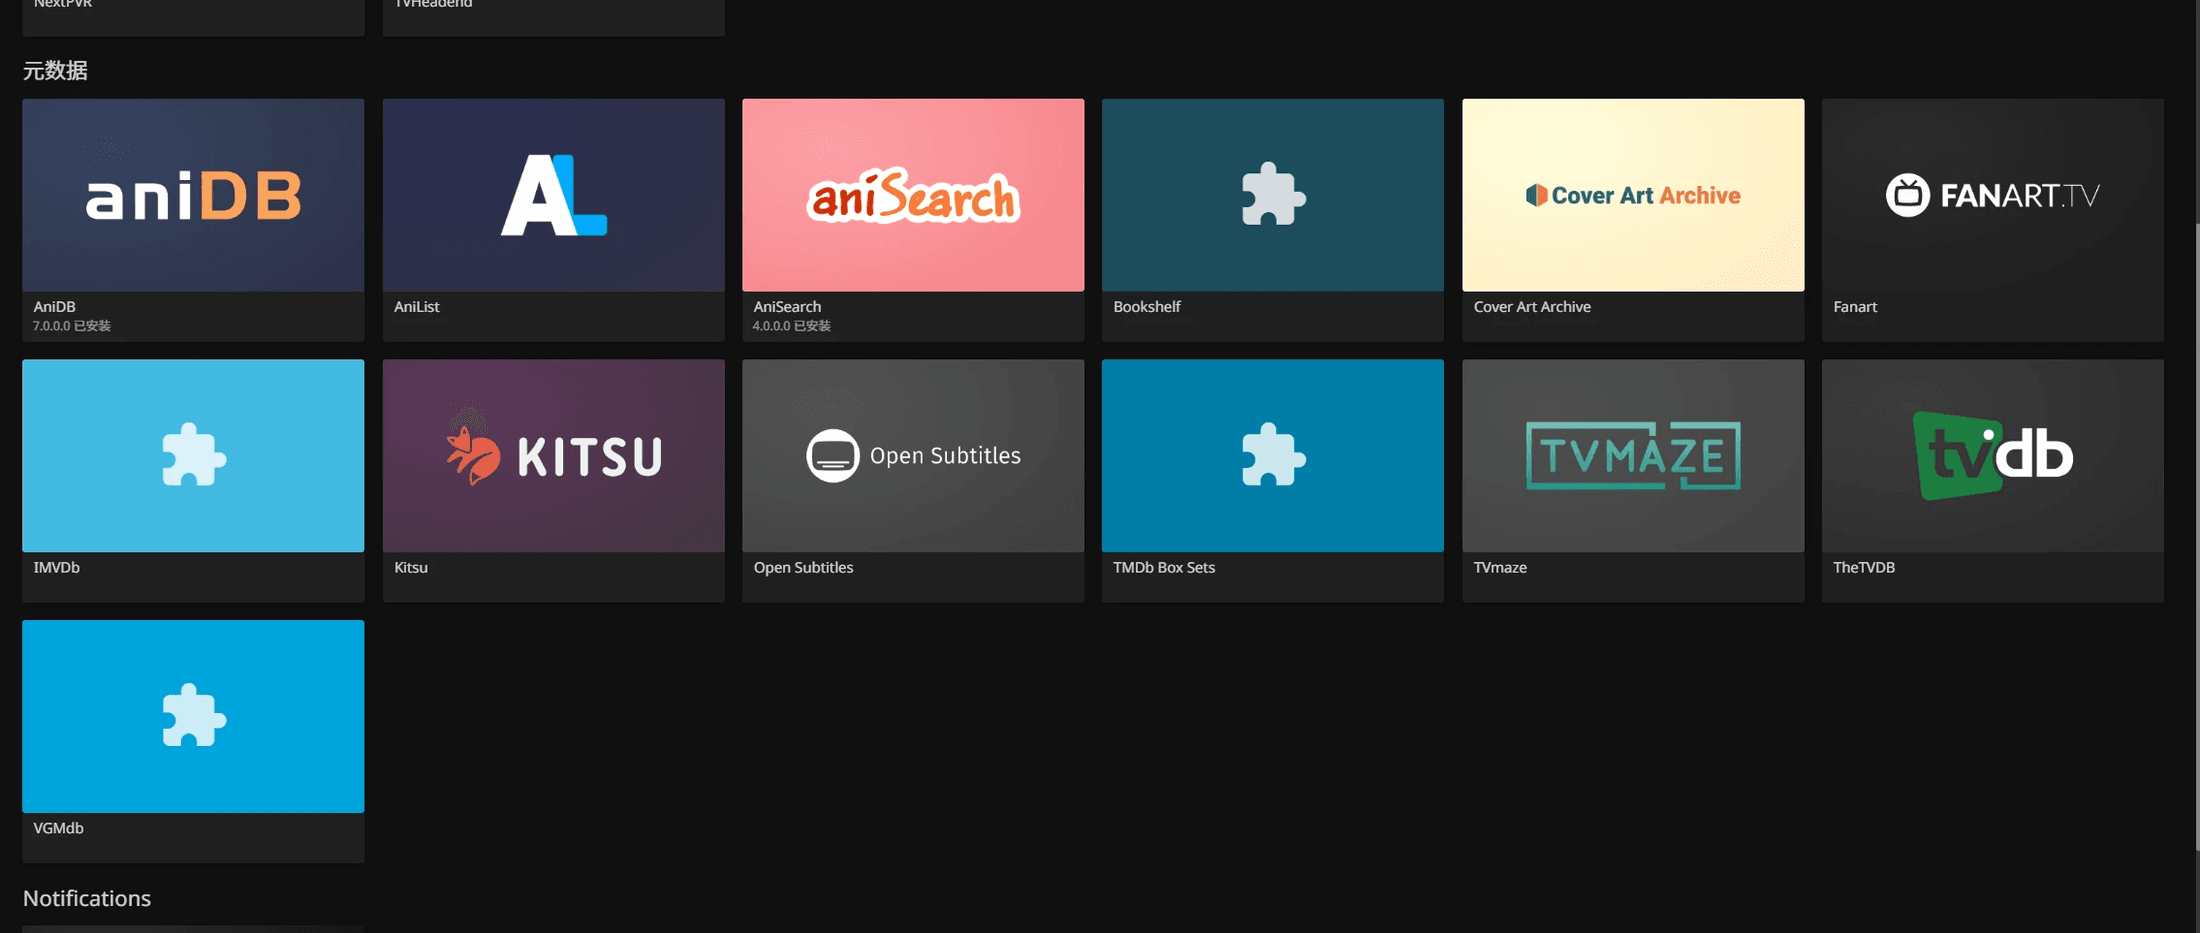Open the TVmaze logo tile
The height and width of the screenshot is (933, 2200).
point(1633,455)
